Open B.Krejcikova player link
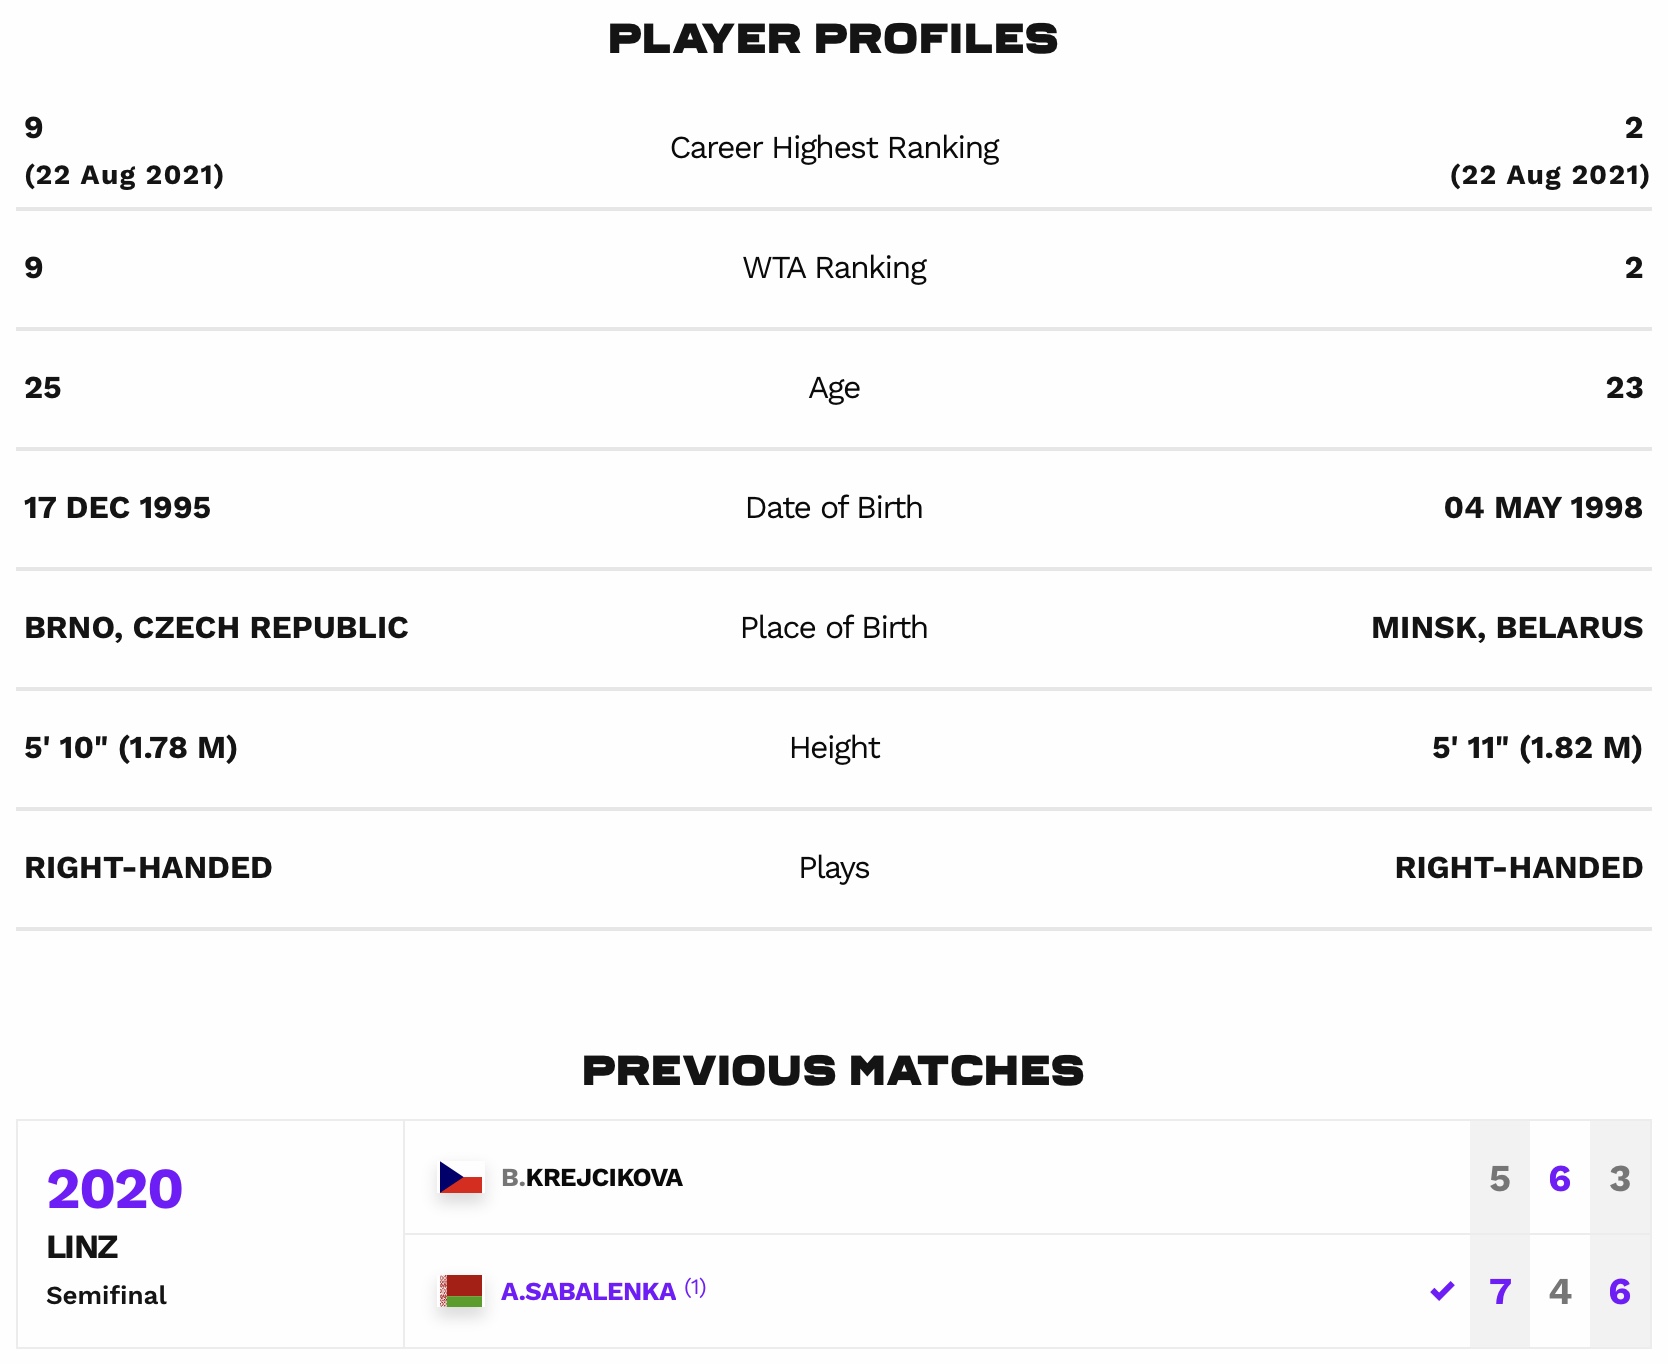Image resolution: width=1668 pixels, height=1364 pixels. pos(592,1178)
